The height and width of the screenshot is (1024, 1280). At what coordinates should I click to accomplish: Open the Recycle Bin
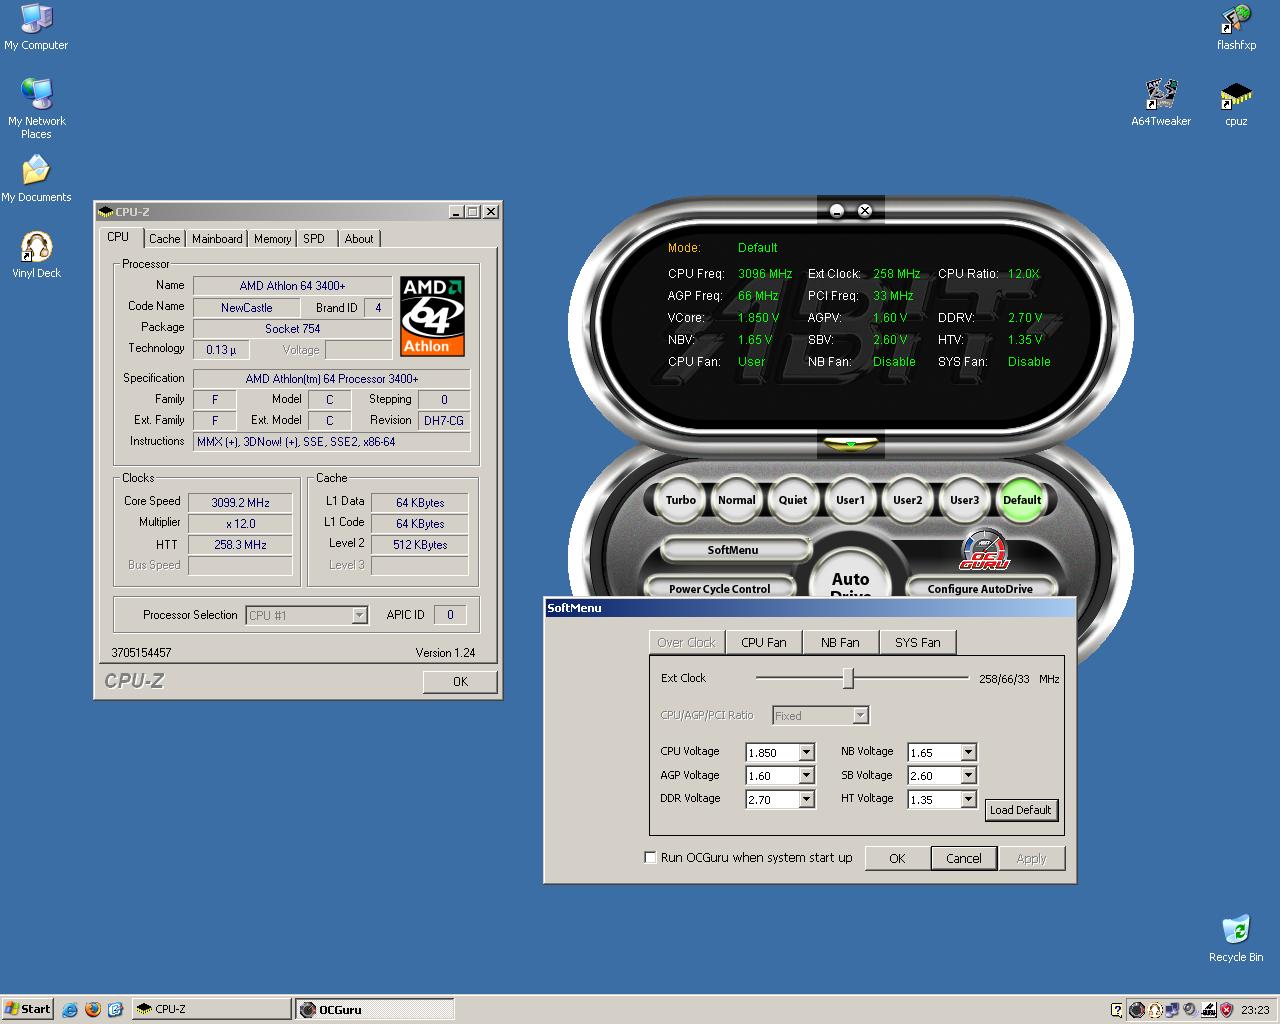1236,938
